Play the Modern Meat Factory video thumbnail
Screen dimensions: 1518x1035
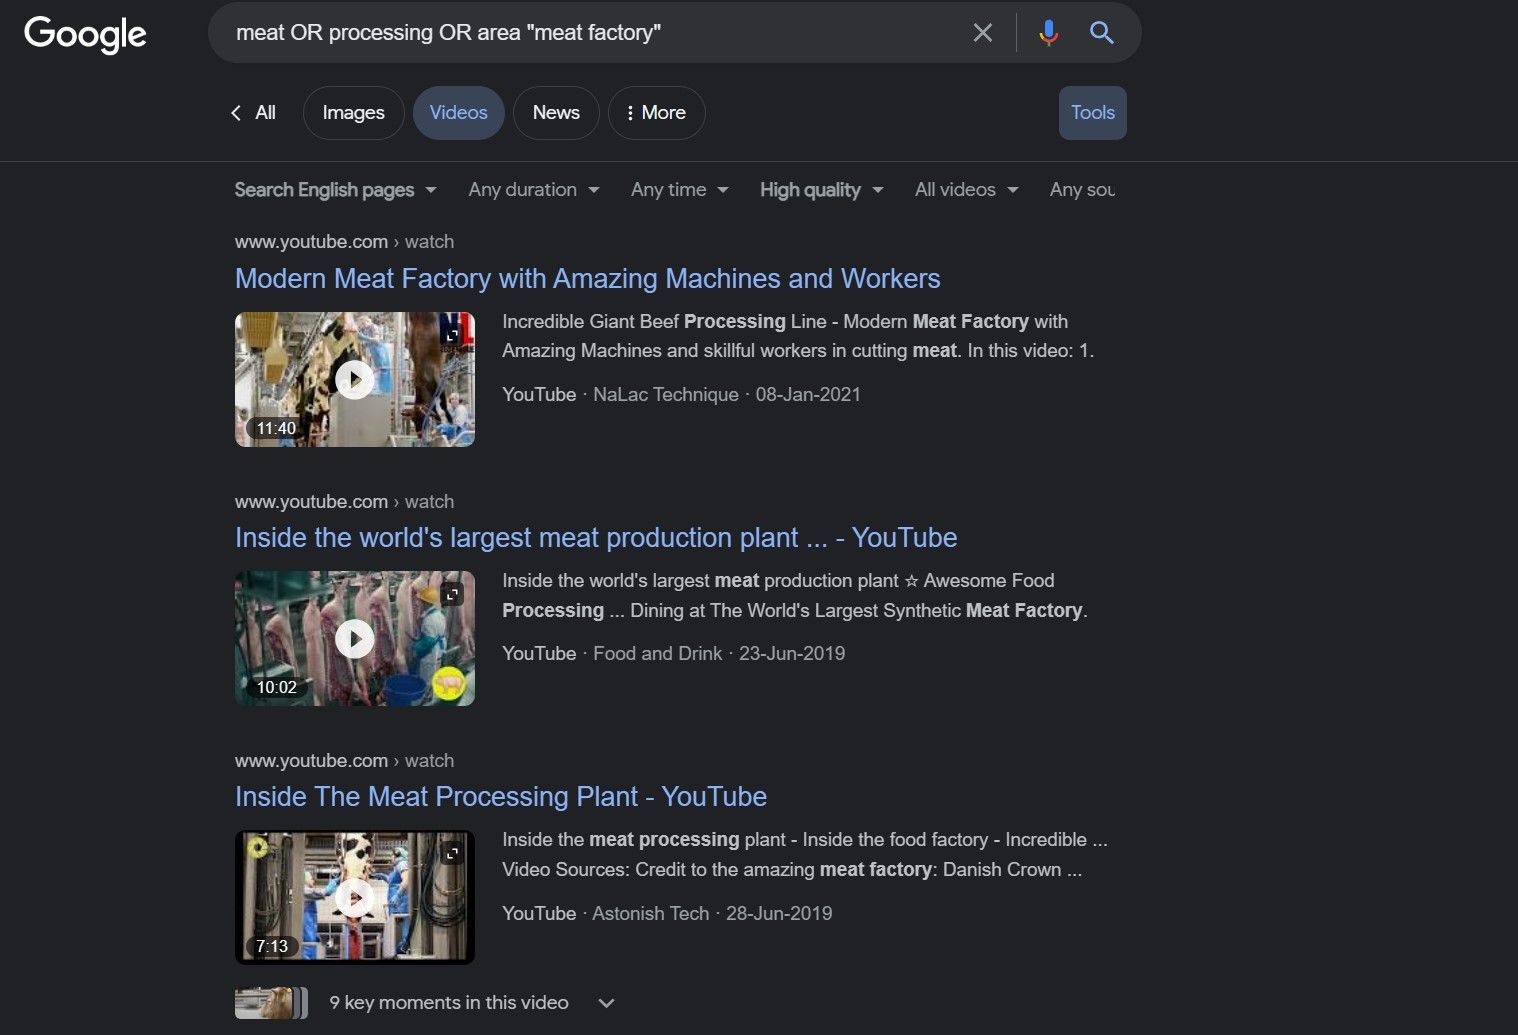pos(355,379)
